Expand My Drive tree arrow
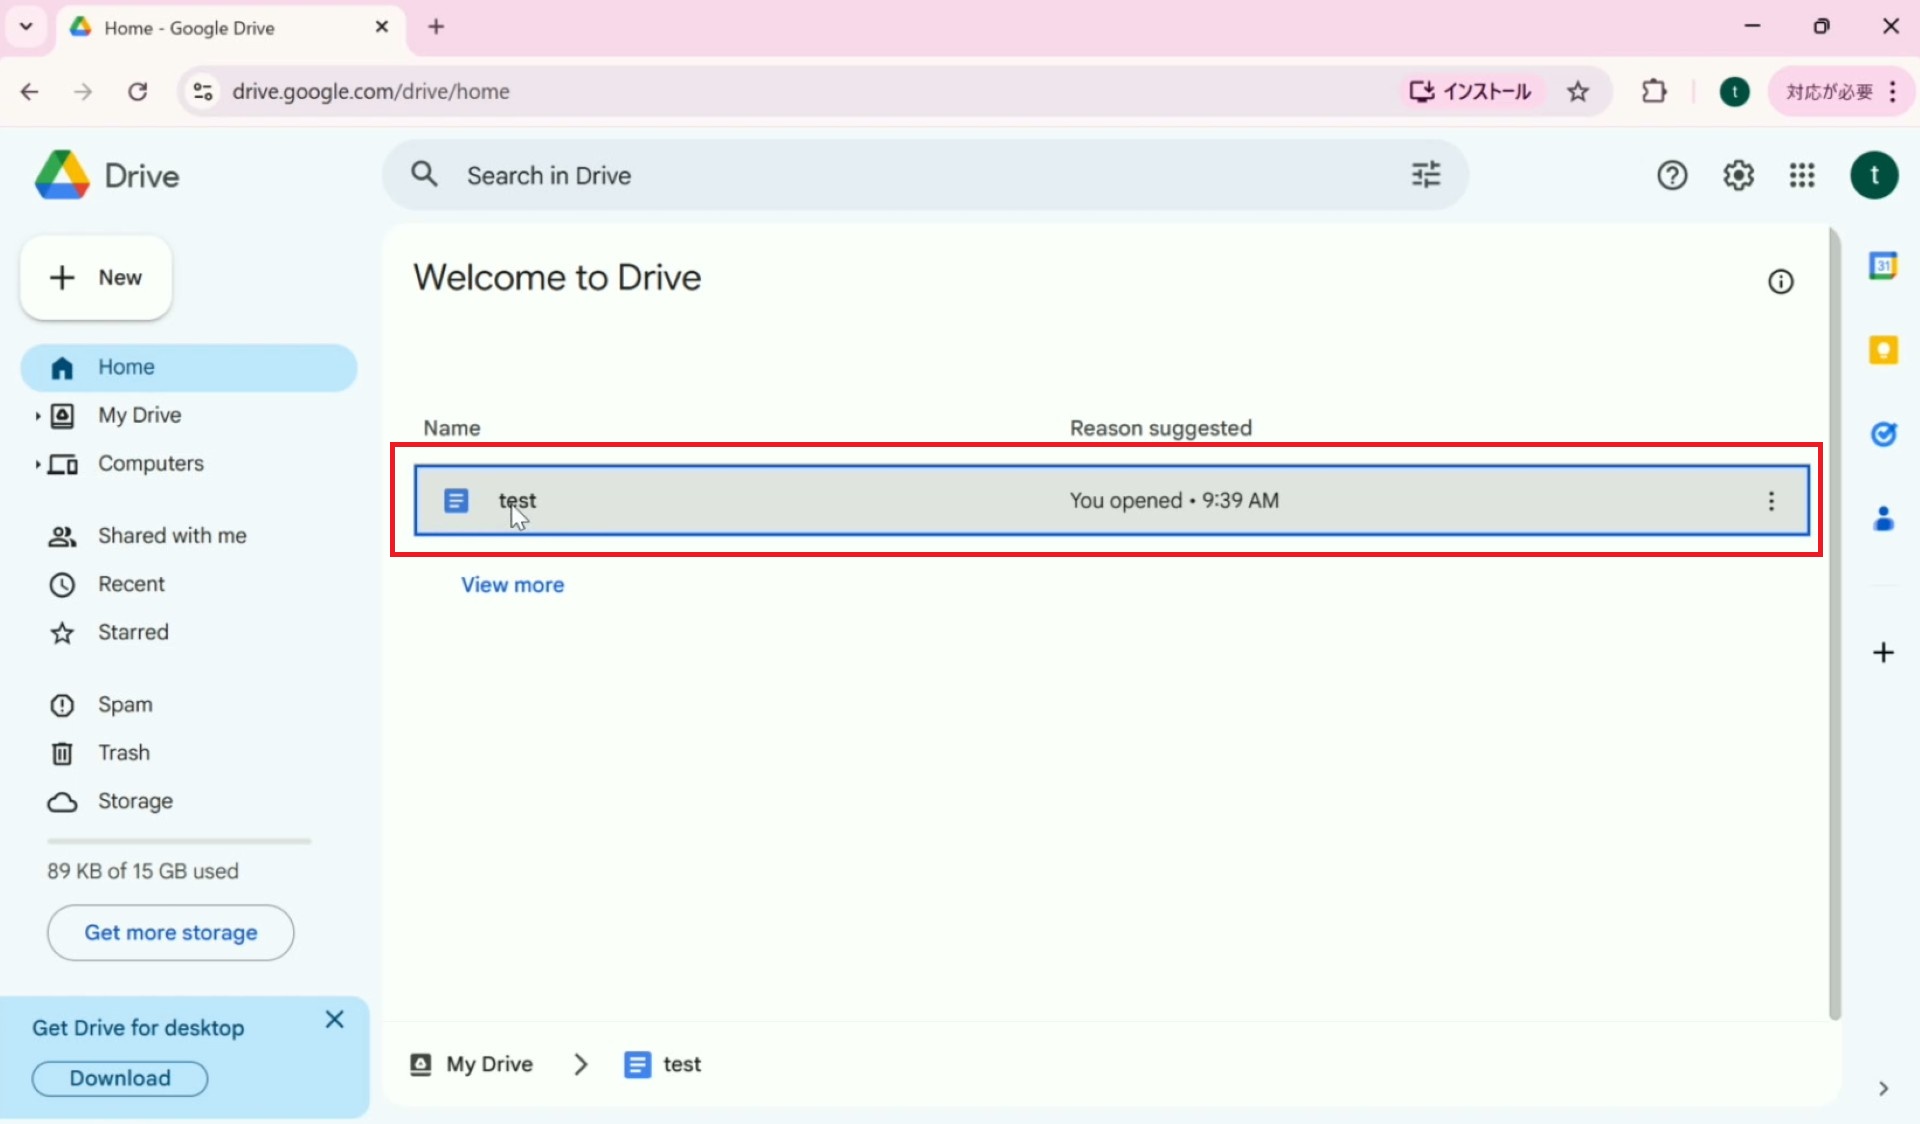Screen dimensions: 1920x1124 pyautogui.click(x=37, y=416)
